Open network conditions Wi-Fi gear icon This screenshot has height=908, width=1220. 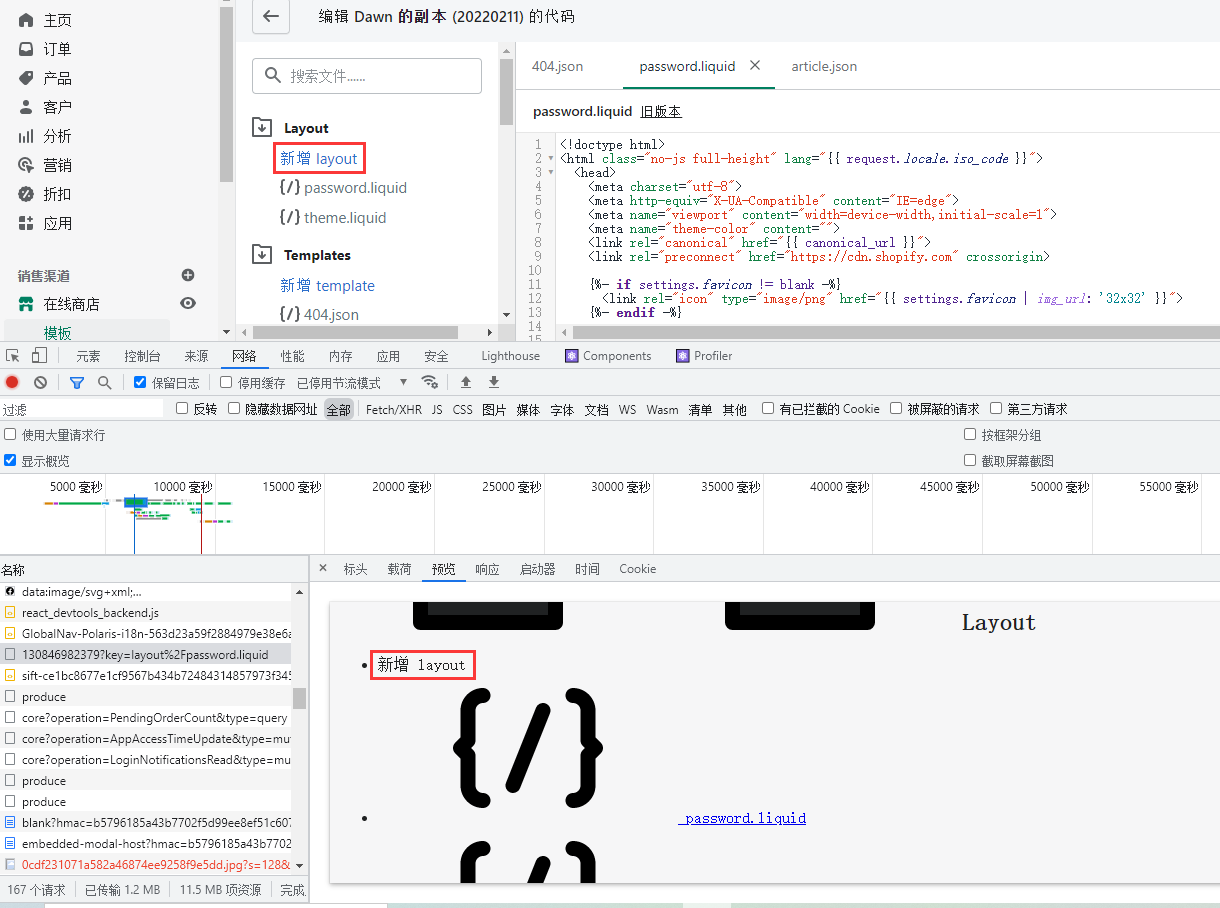pos(430,382)
